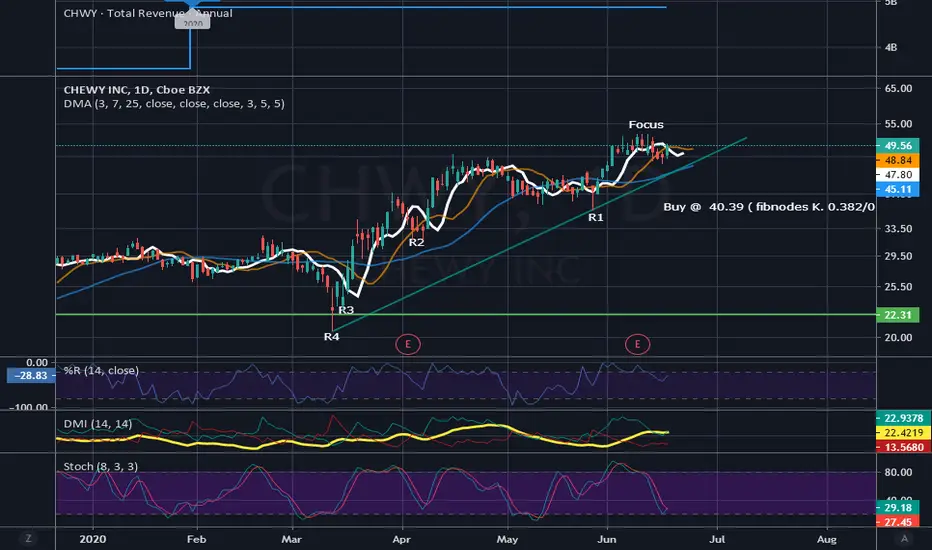Image resolution: width=932 pixels, height=550 pixels.
Task: Click the 29.18 Stoch value label
Action: 898,507
